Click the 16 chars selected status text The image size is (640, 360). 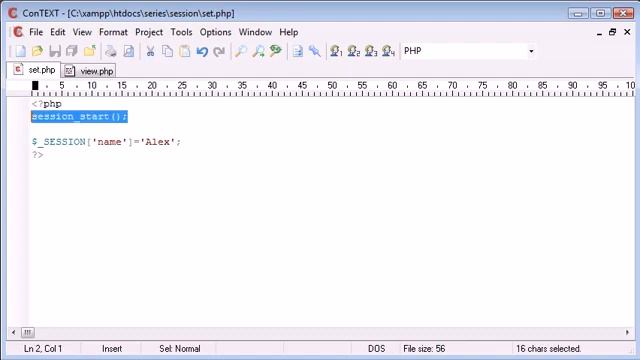point(548,349)
